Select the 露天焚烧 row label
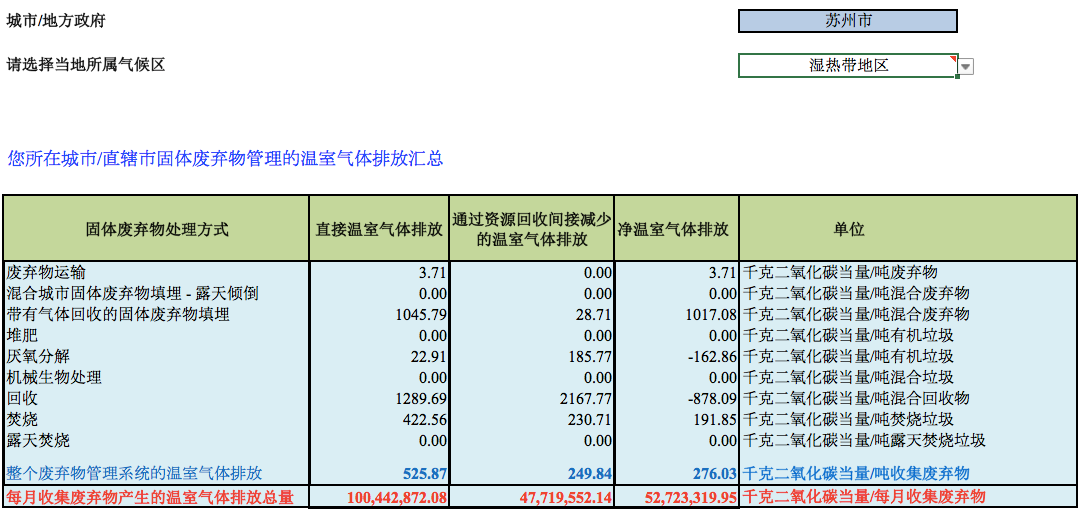This screenshot has width=1090, height=514. click(x=39, y=440)
